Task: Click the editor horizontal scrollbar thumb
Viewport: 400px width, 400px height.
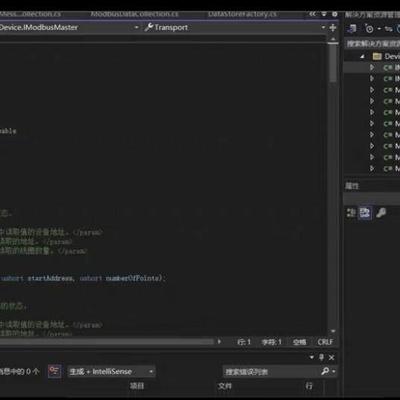Action: click(x=107, y=342)
